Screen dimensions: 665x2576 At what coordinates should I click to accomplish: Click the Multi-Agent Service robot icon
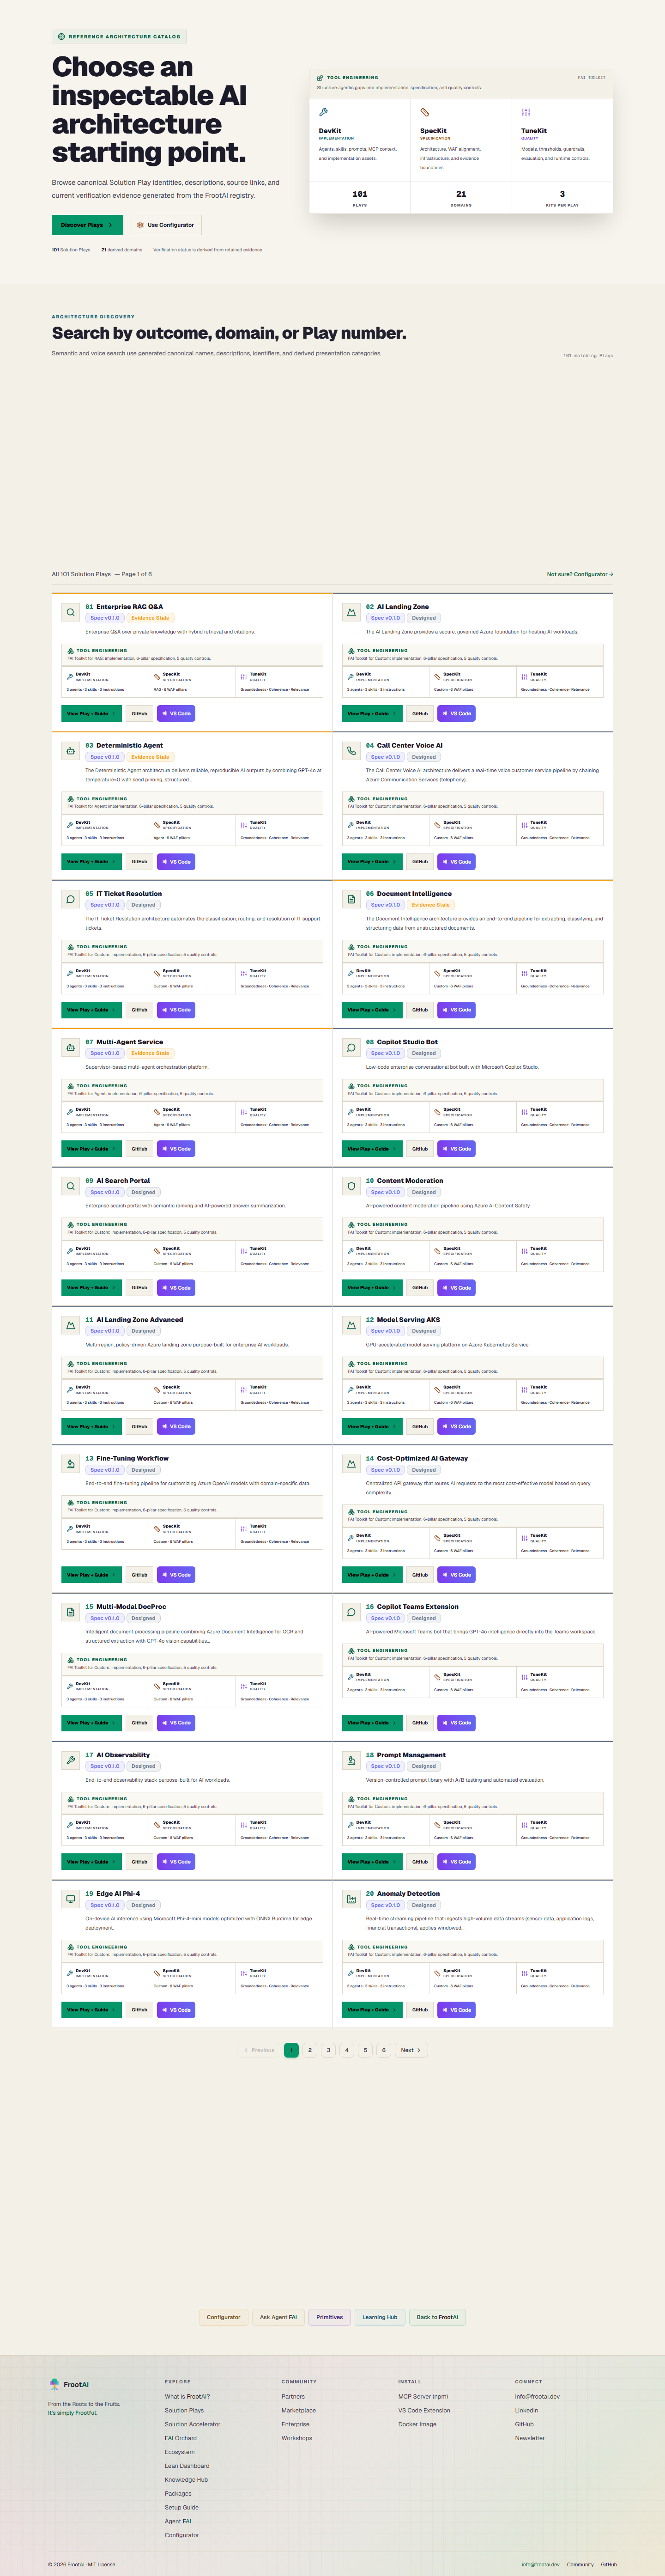pos(70,1047)
